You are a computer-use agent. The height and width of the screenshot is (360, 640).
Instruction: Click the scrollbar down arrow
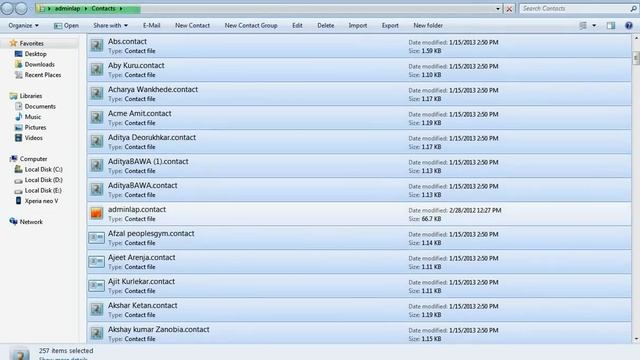tap(636, 339)
